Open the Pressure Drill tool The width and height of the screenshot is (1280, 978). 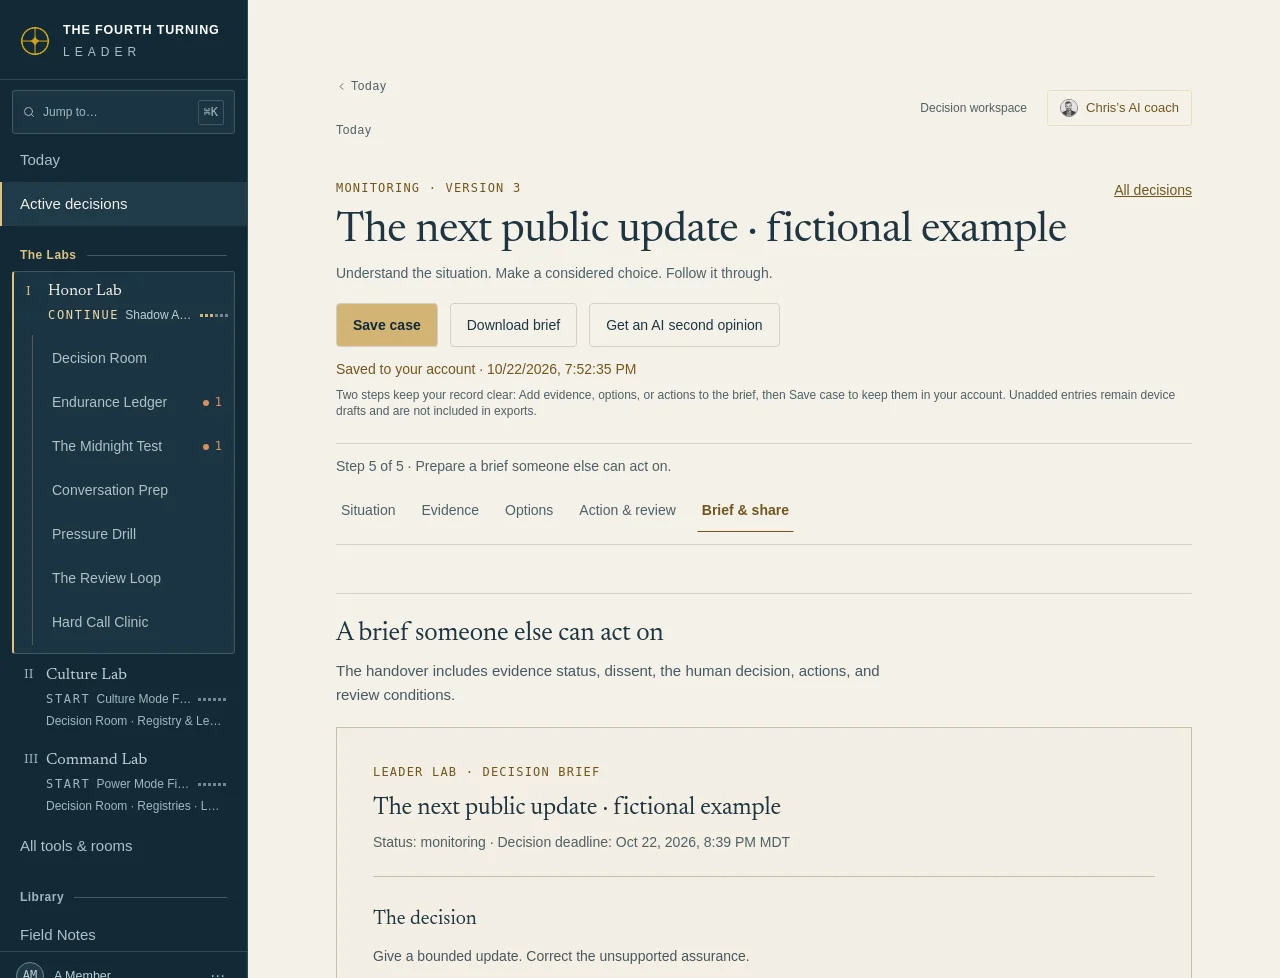tap(134, 534)
